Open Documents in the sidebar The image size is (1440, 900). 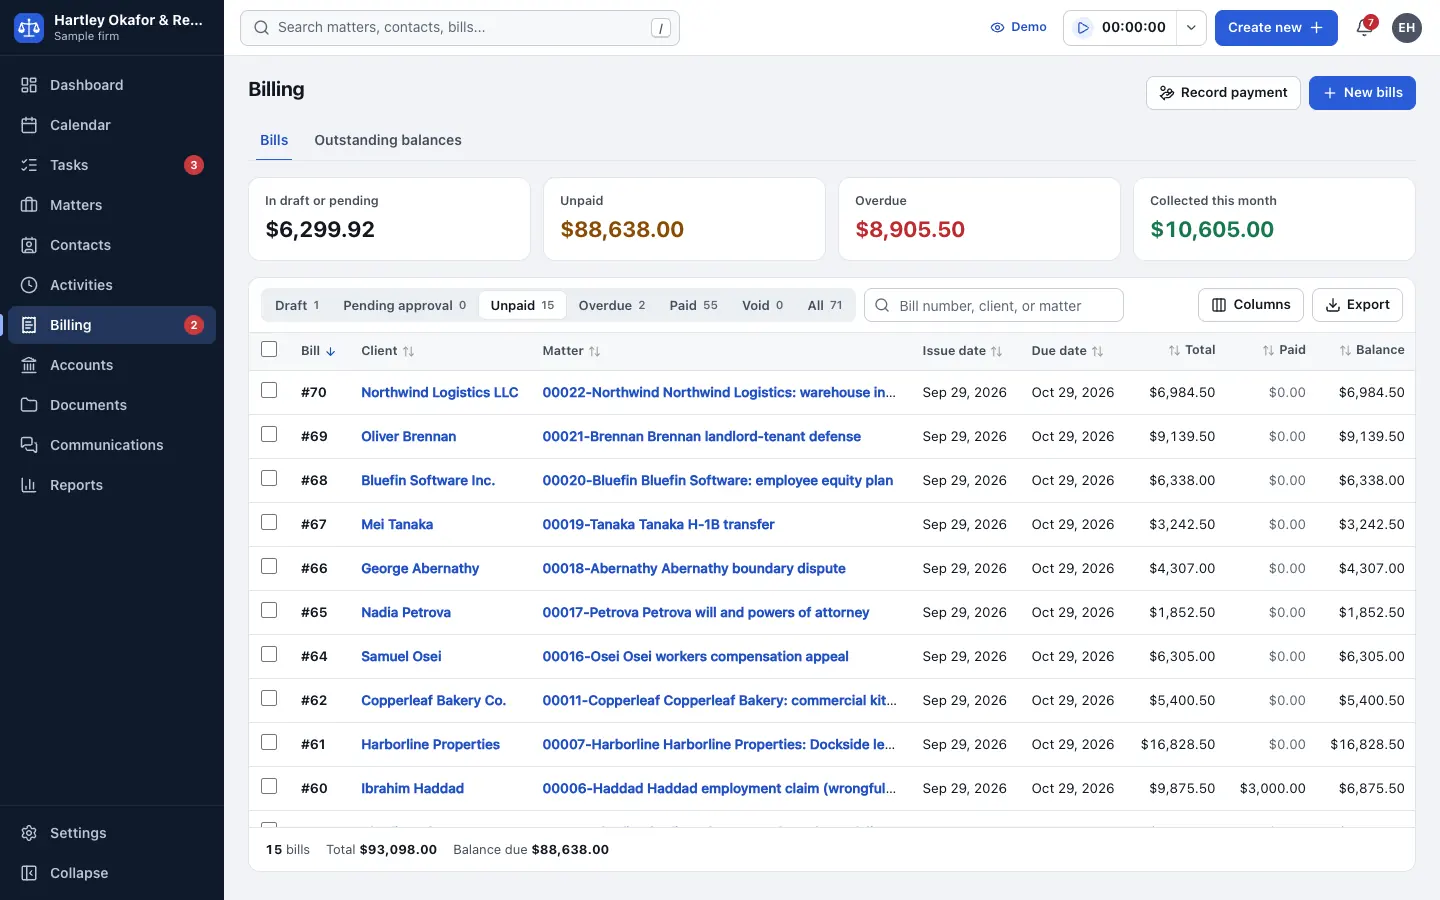[112, 405]
